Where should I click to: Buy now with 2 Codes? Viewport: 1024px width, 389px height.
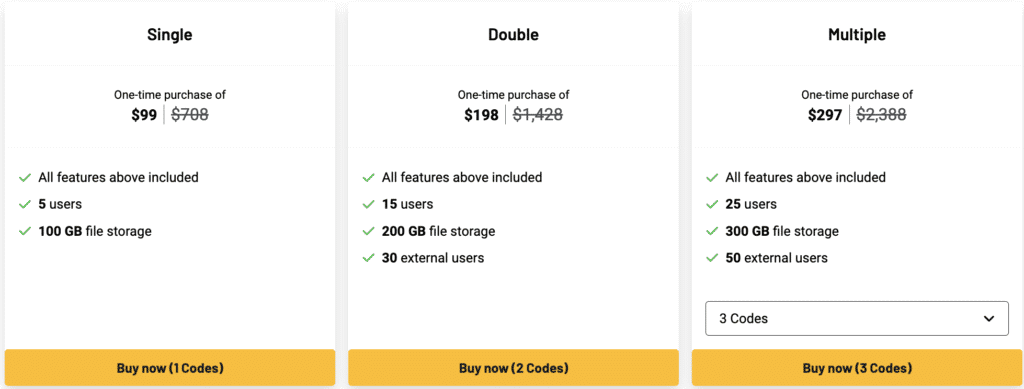click(x=513, y=367)
